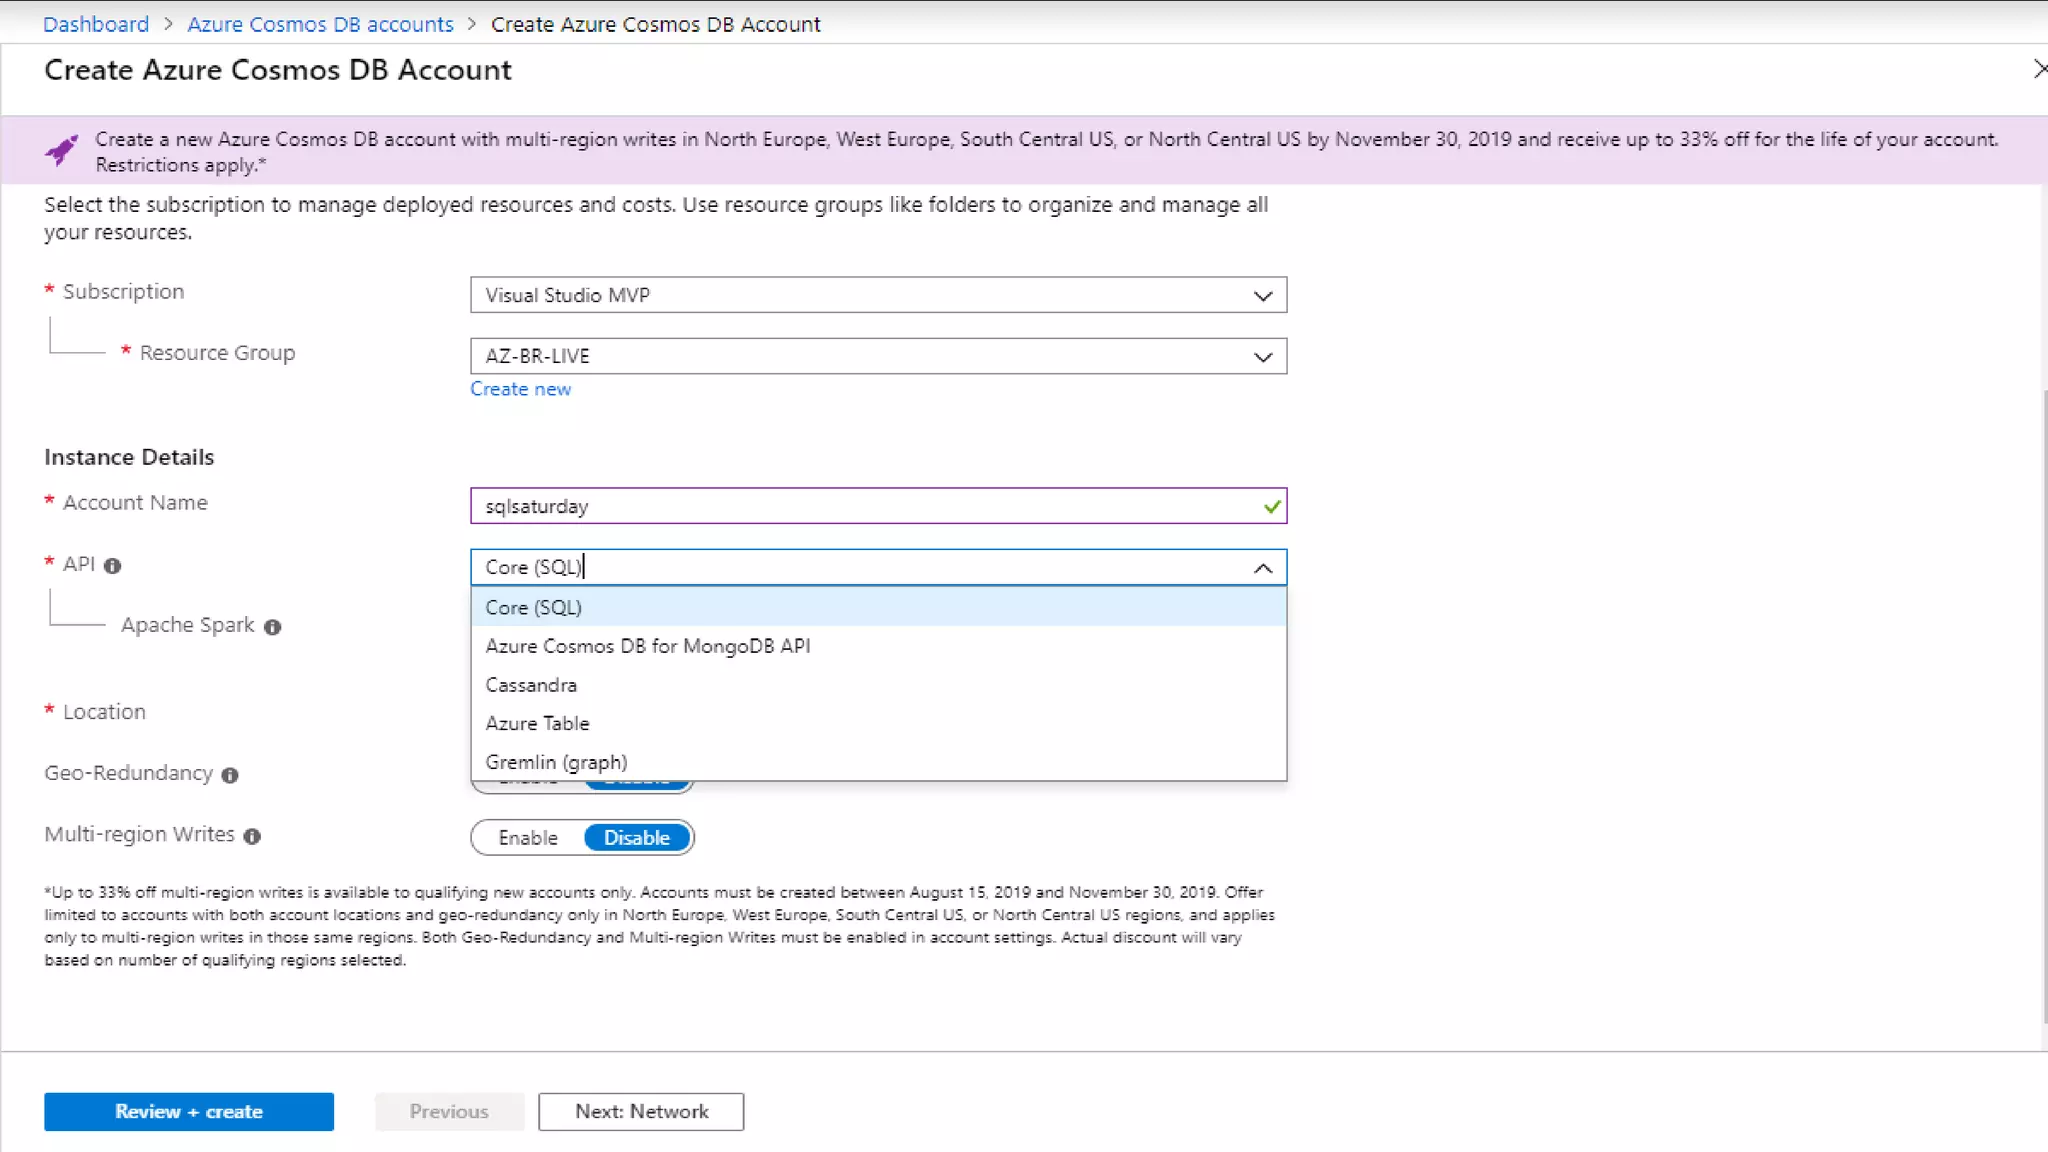Collapse the API dropdown list
The height and width of the screenshot is (1152, 2048).
tap(1262, 568)
